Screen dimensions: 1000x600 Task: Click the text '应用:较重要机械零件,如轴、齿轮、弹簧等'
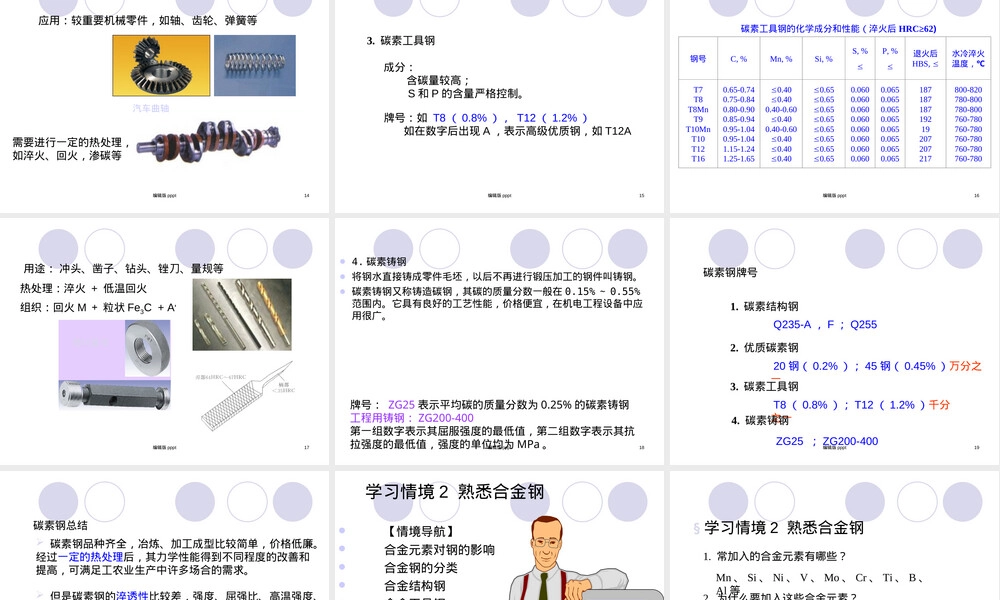147,20
